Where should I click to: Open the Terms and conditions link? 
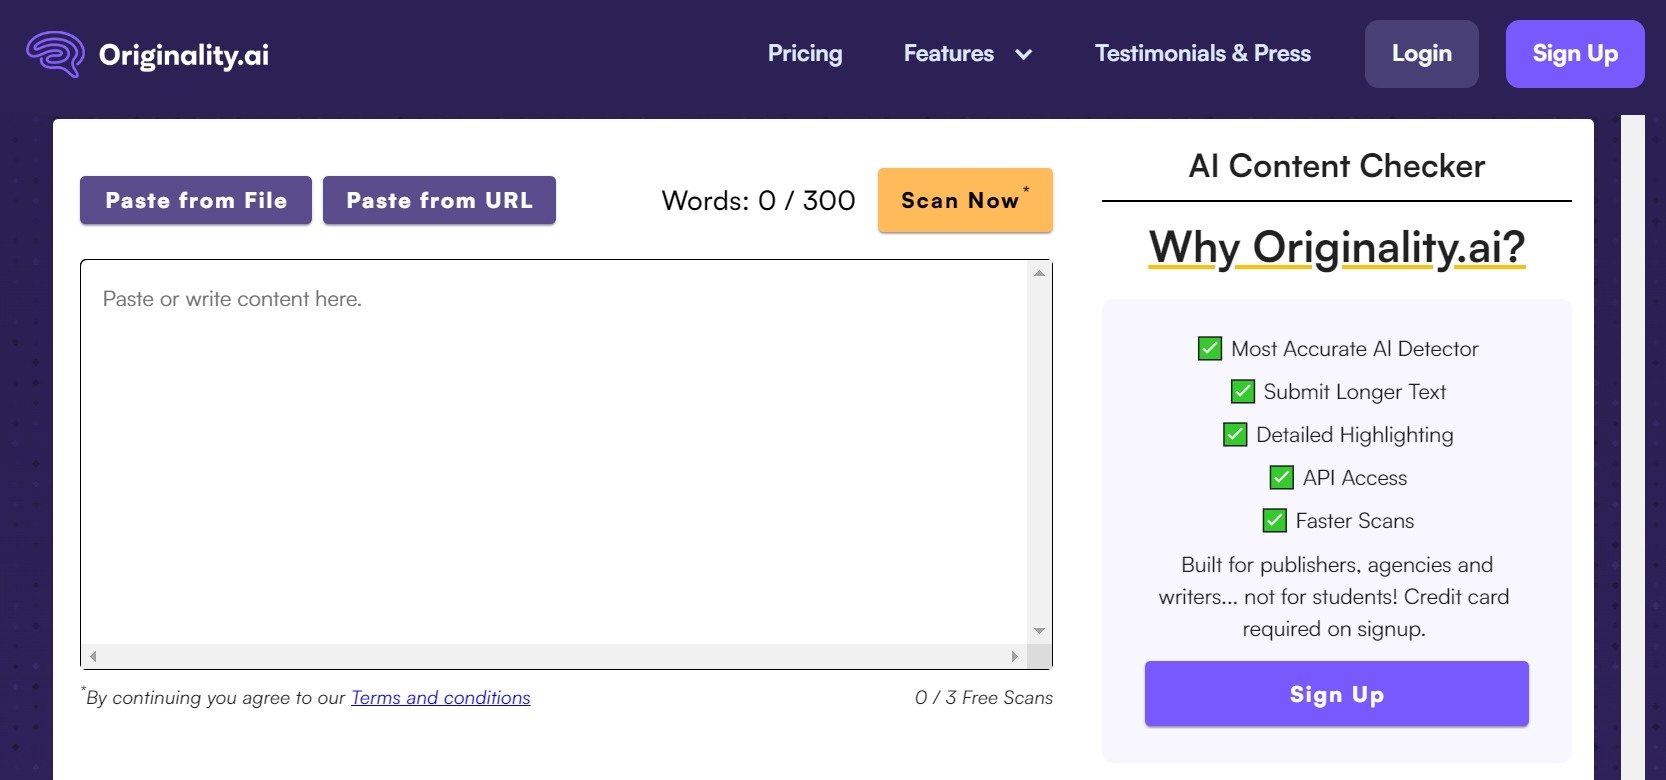point(441,698)
